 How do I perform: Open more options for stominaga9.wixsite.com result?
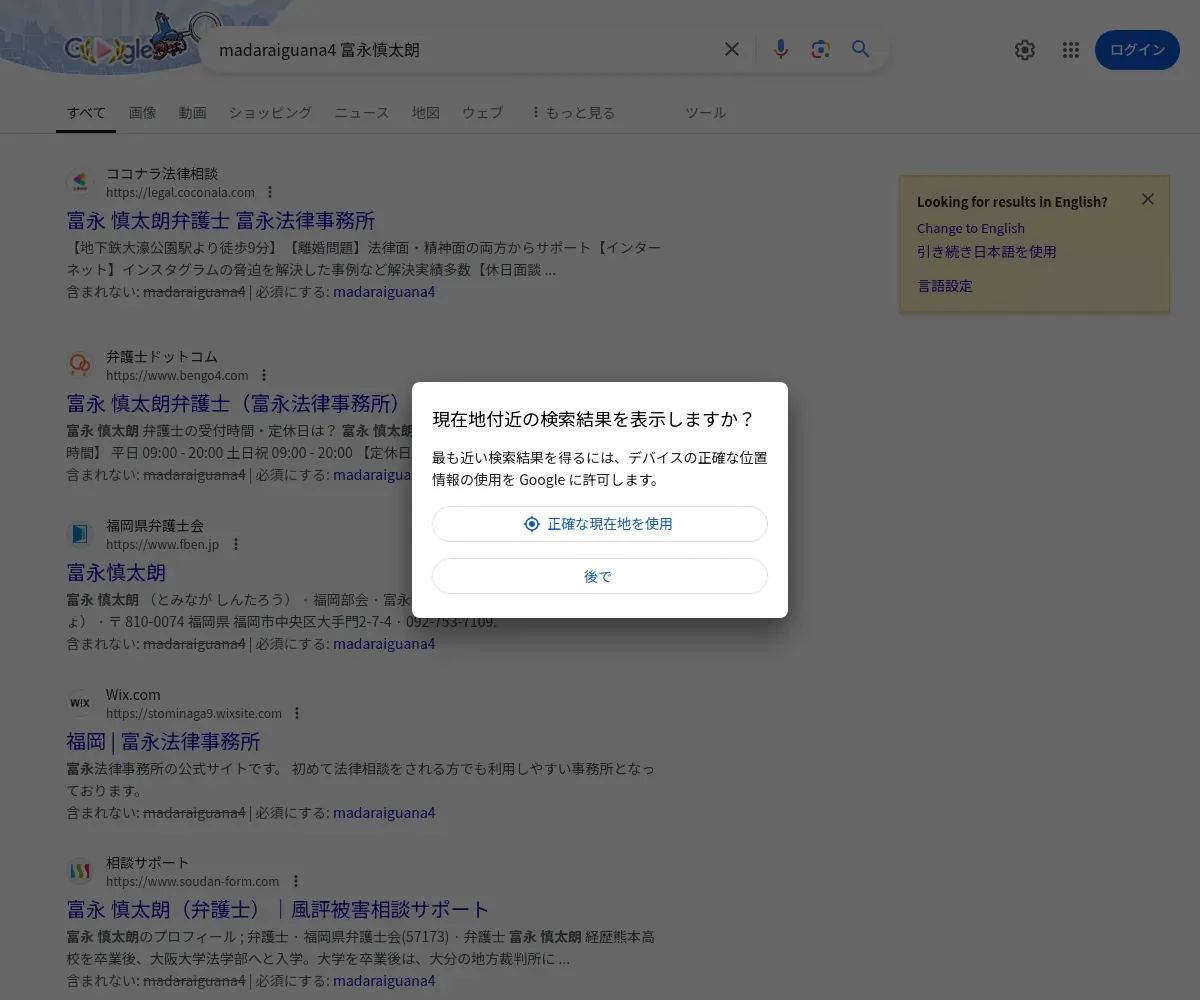tap(296, 713)
